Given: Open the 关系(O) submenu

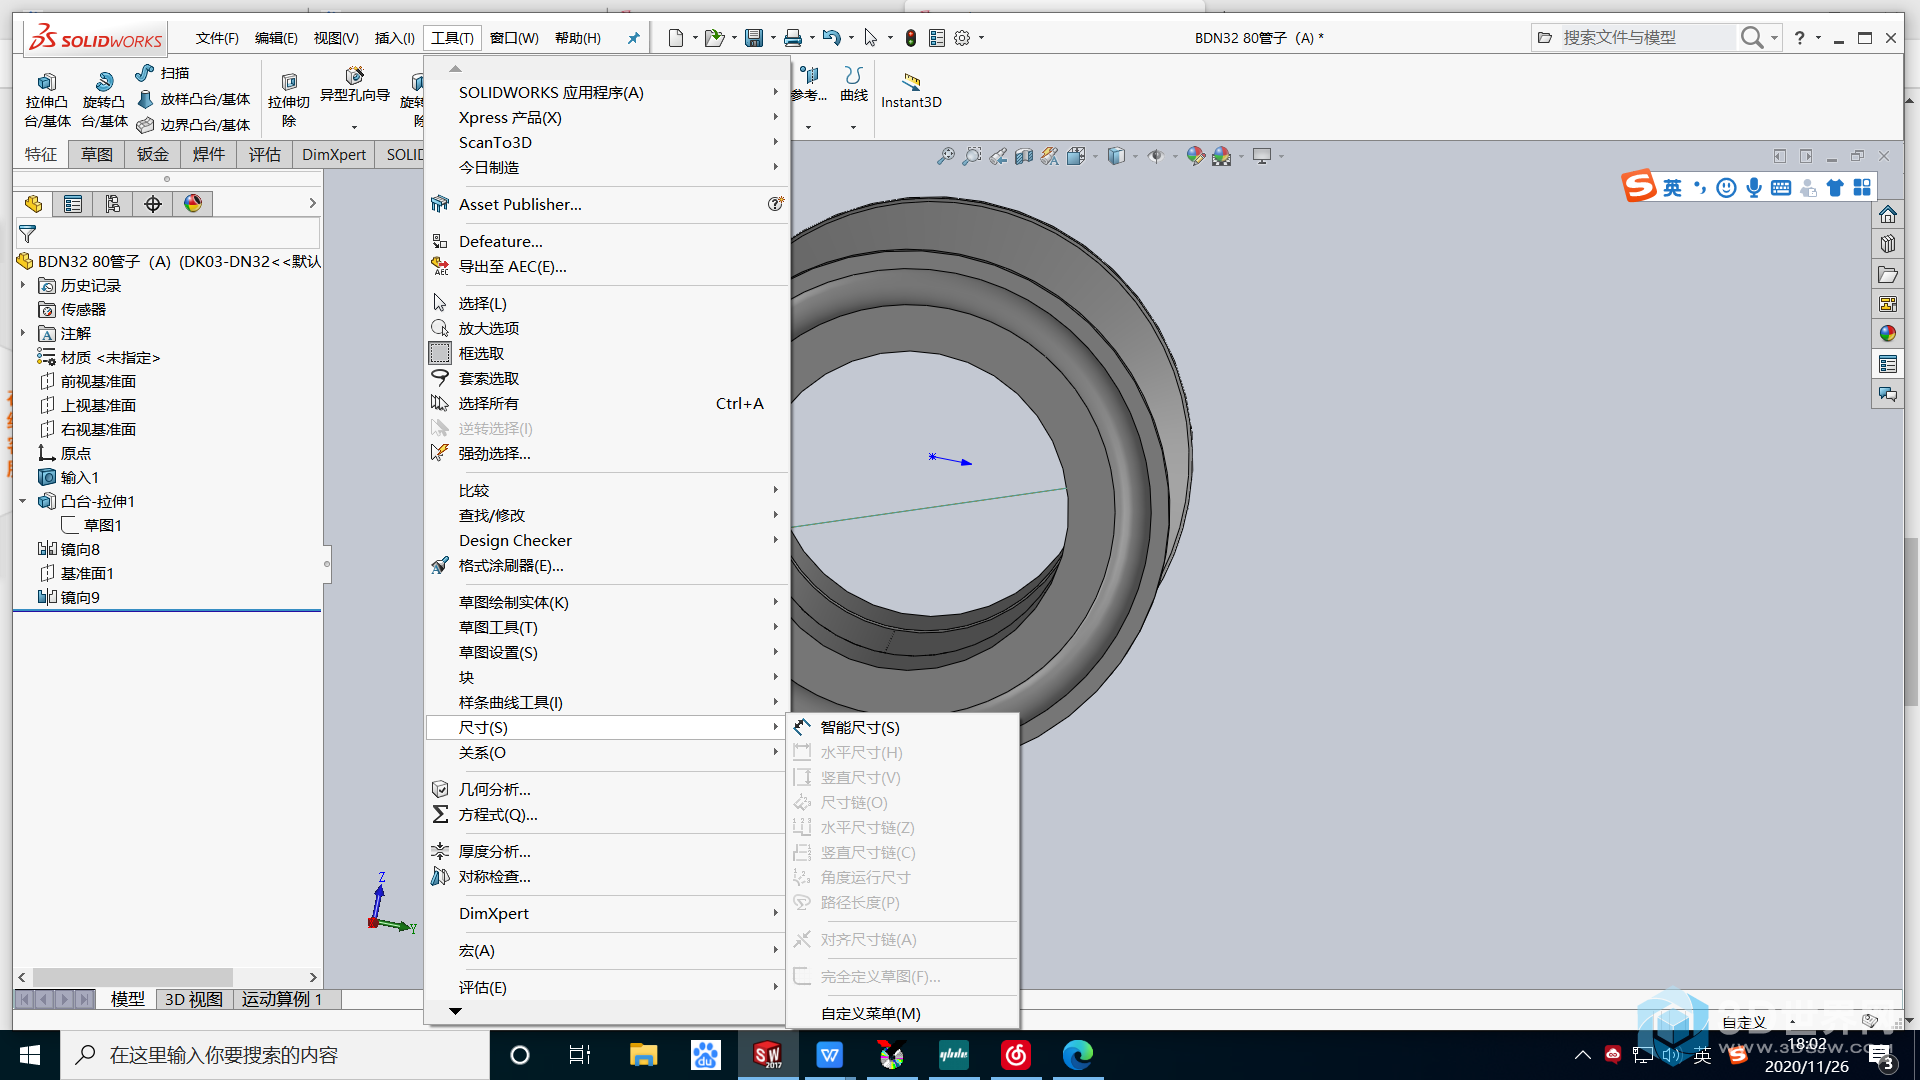Looking at the screenshot, I should (608, 752).
